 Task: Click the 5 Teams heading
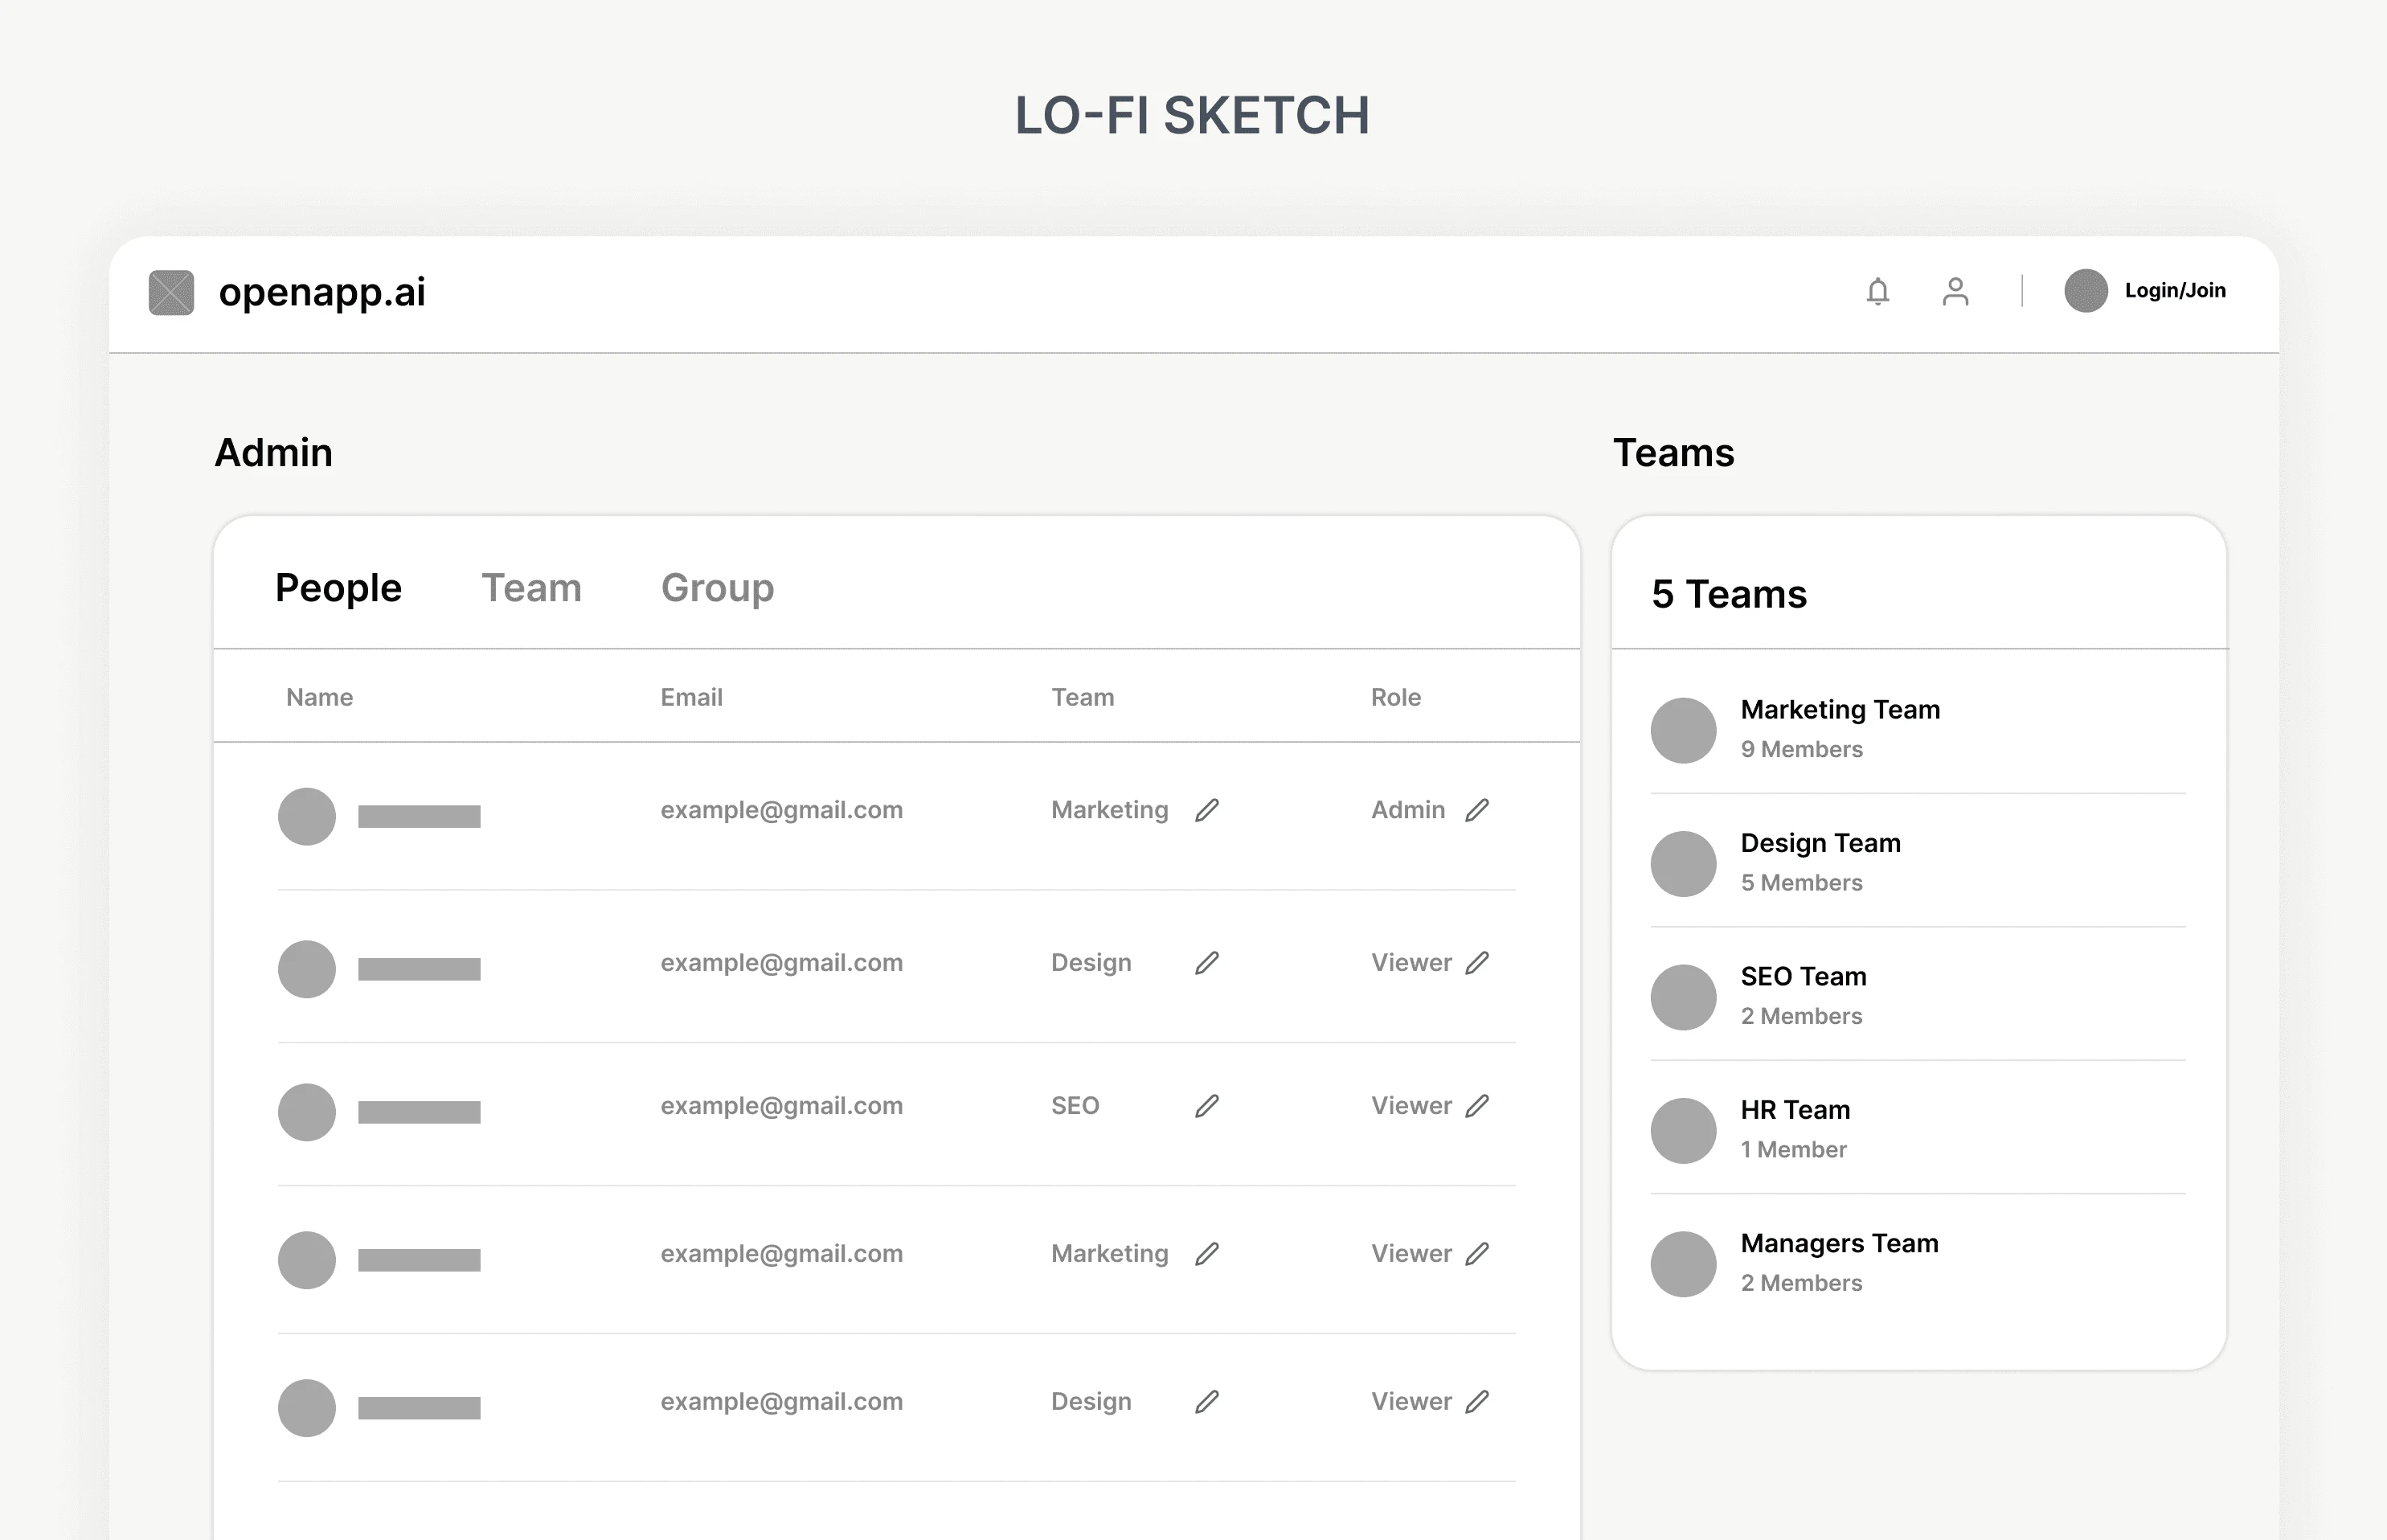pos(1729,594)
